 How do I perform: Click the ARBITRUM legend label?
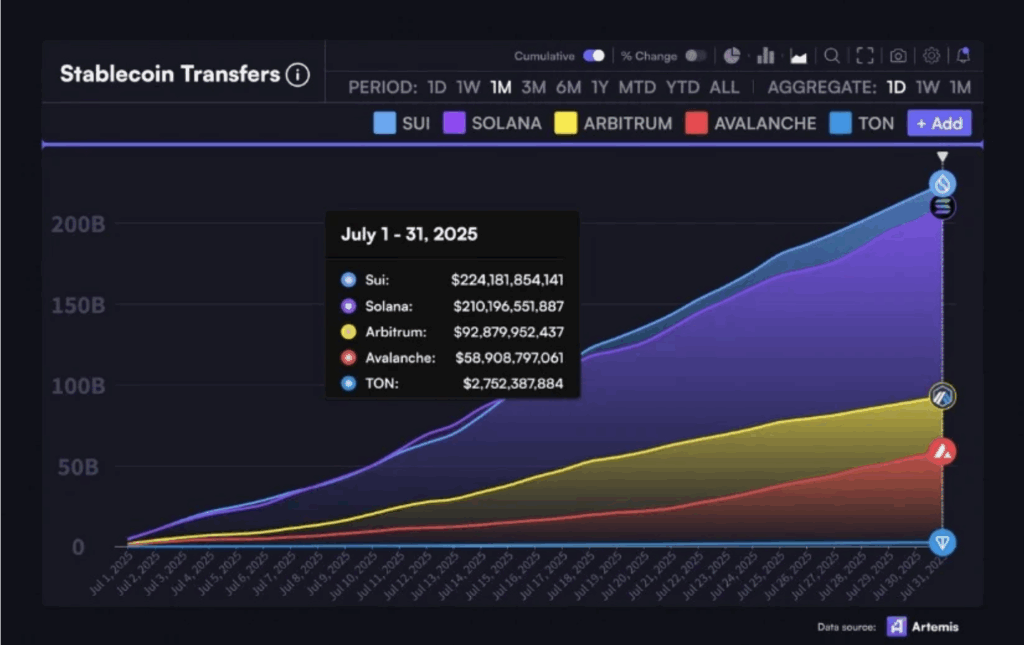[628, 123]
